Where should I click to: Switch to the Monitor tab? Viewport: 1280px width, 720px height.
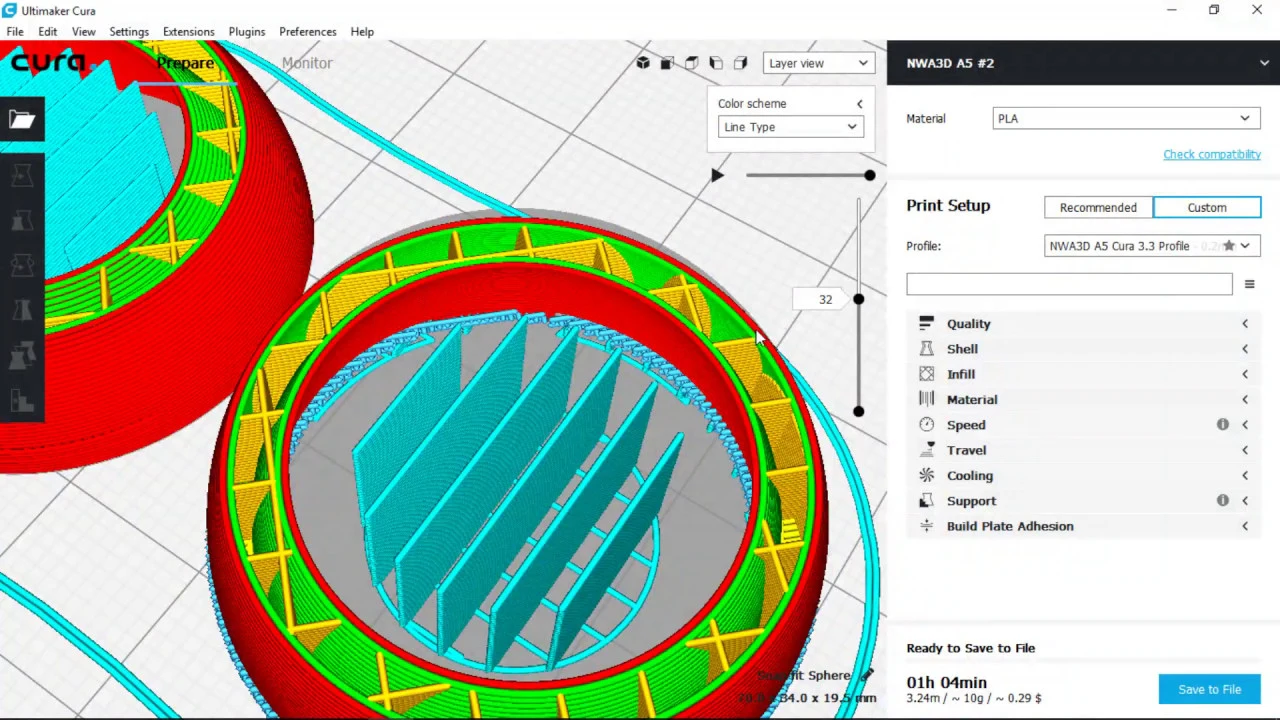(x=307, y=63)
